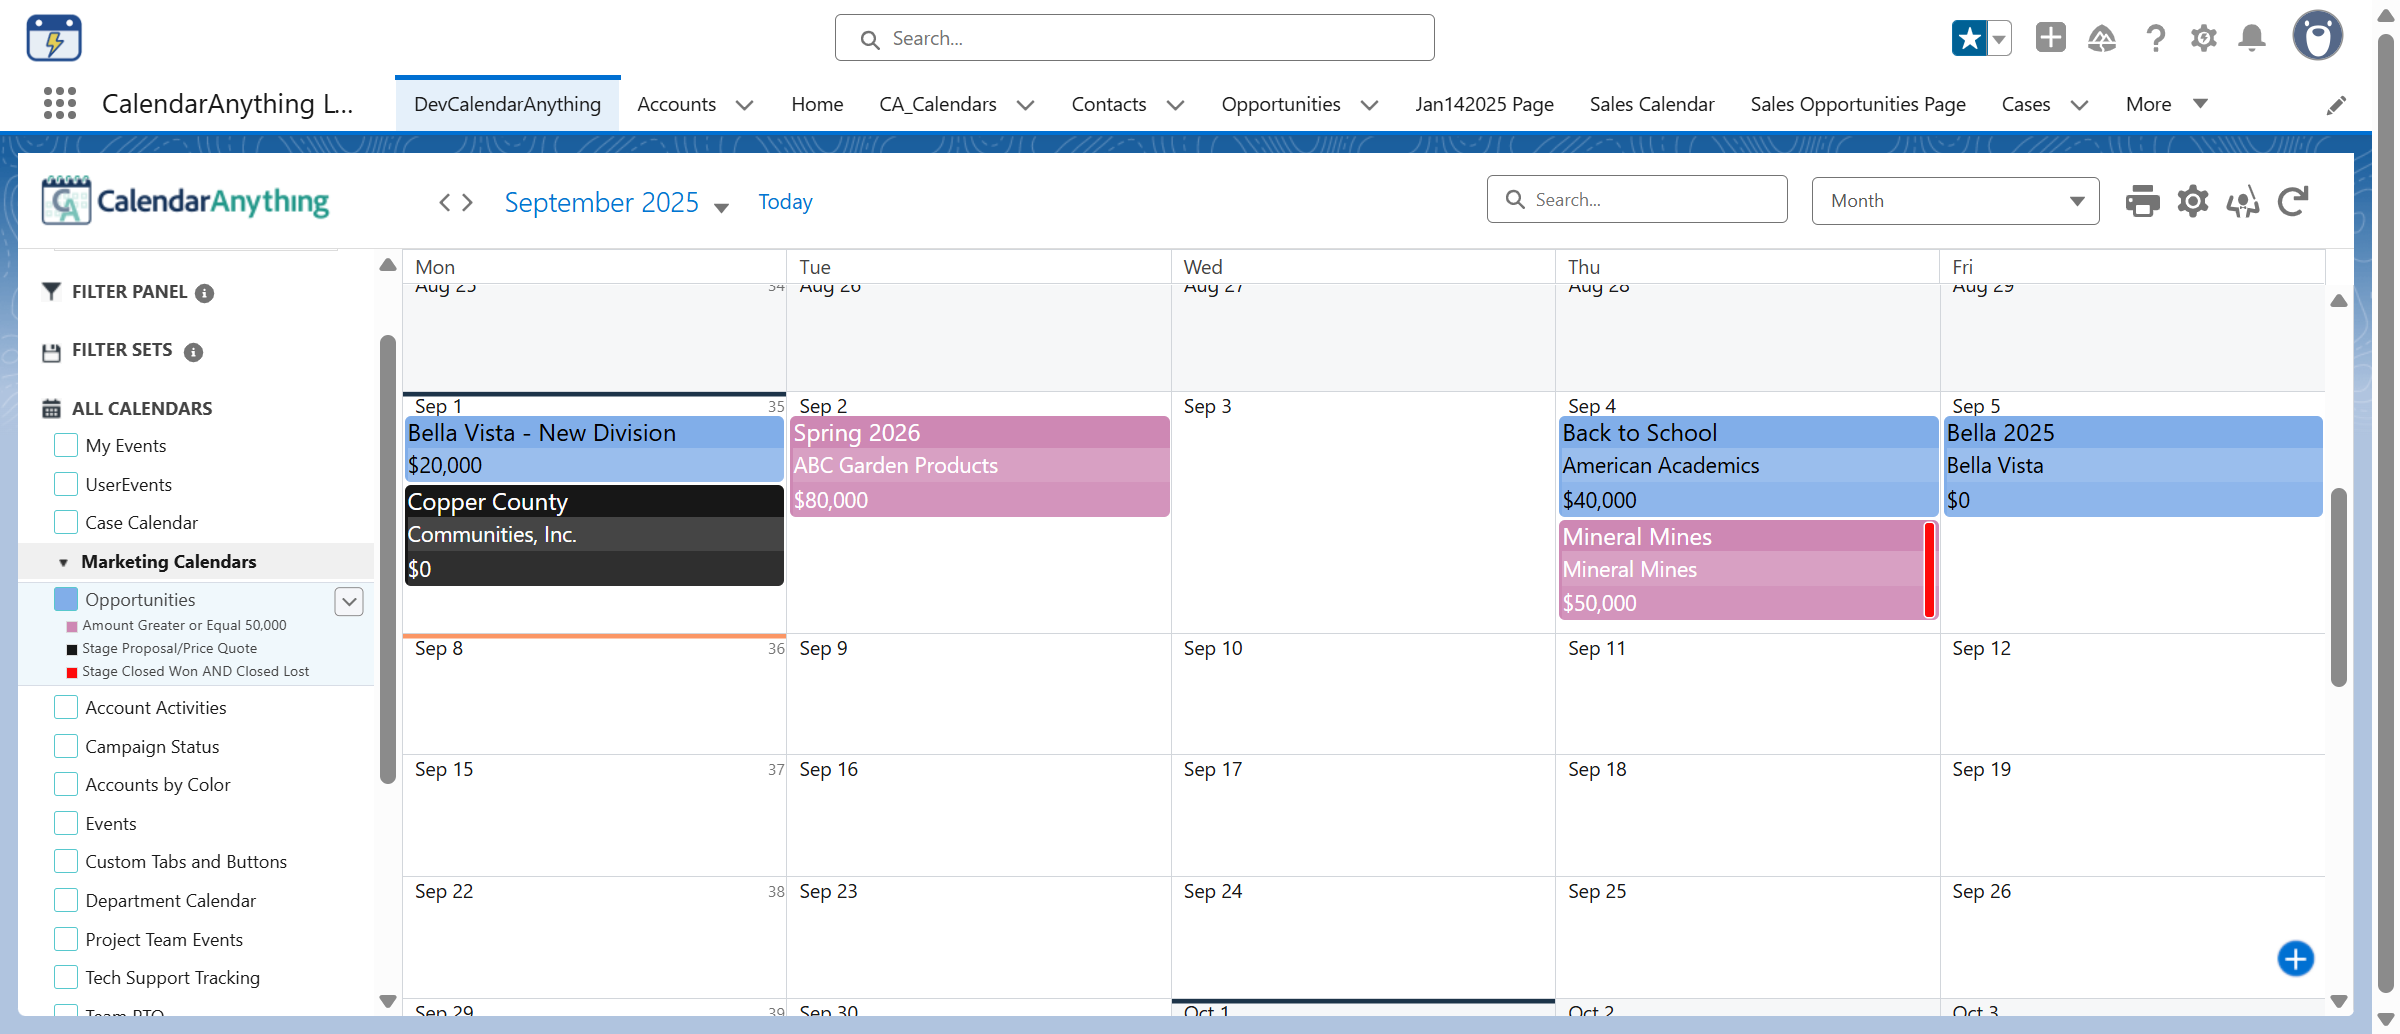Toggle the Campaign Status calendar checkbox
Image resolution: width=2400 pixels, height=1034 pixels.
(66, 746)
